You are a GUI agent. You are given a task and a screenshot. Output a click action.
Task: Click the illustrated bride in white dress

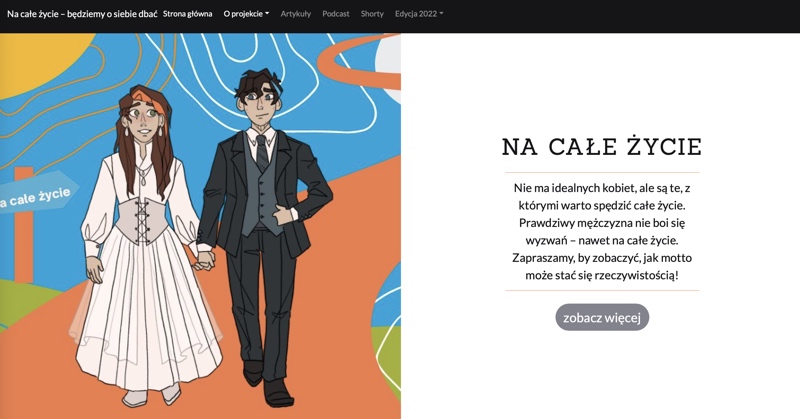coord(145,245)
